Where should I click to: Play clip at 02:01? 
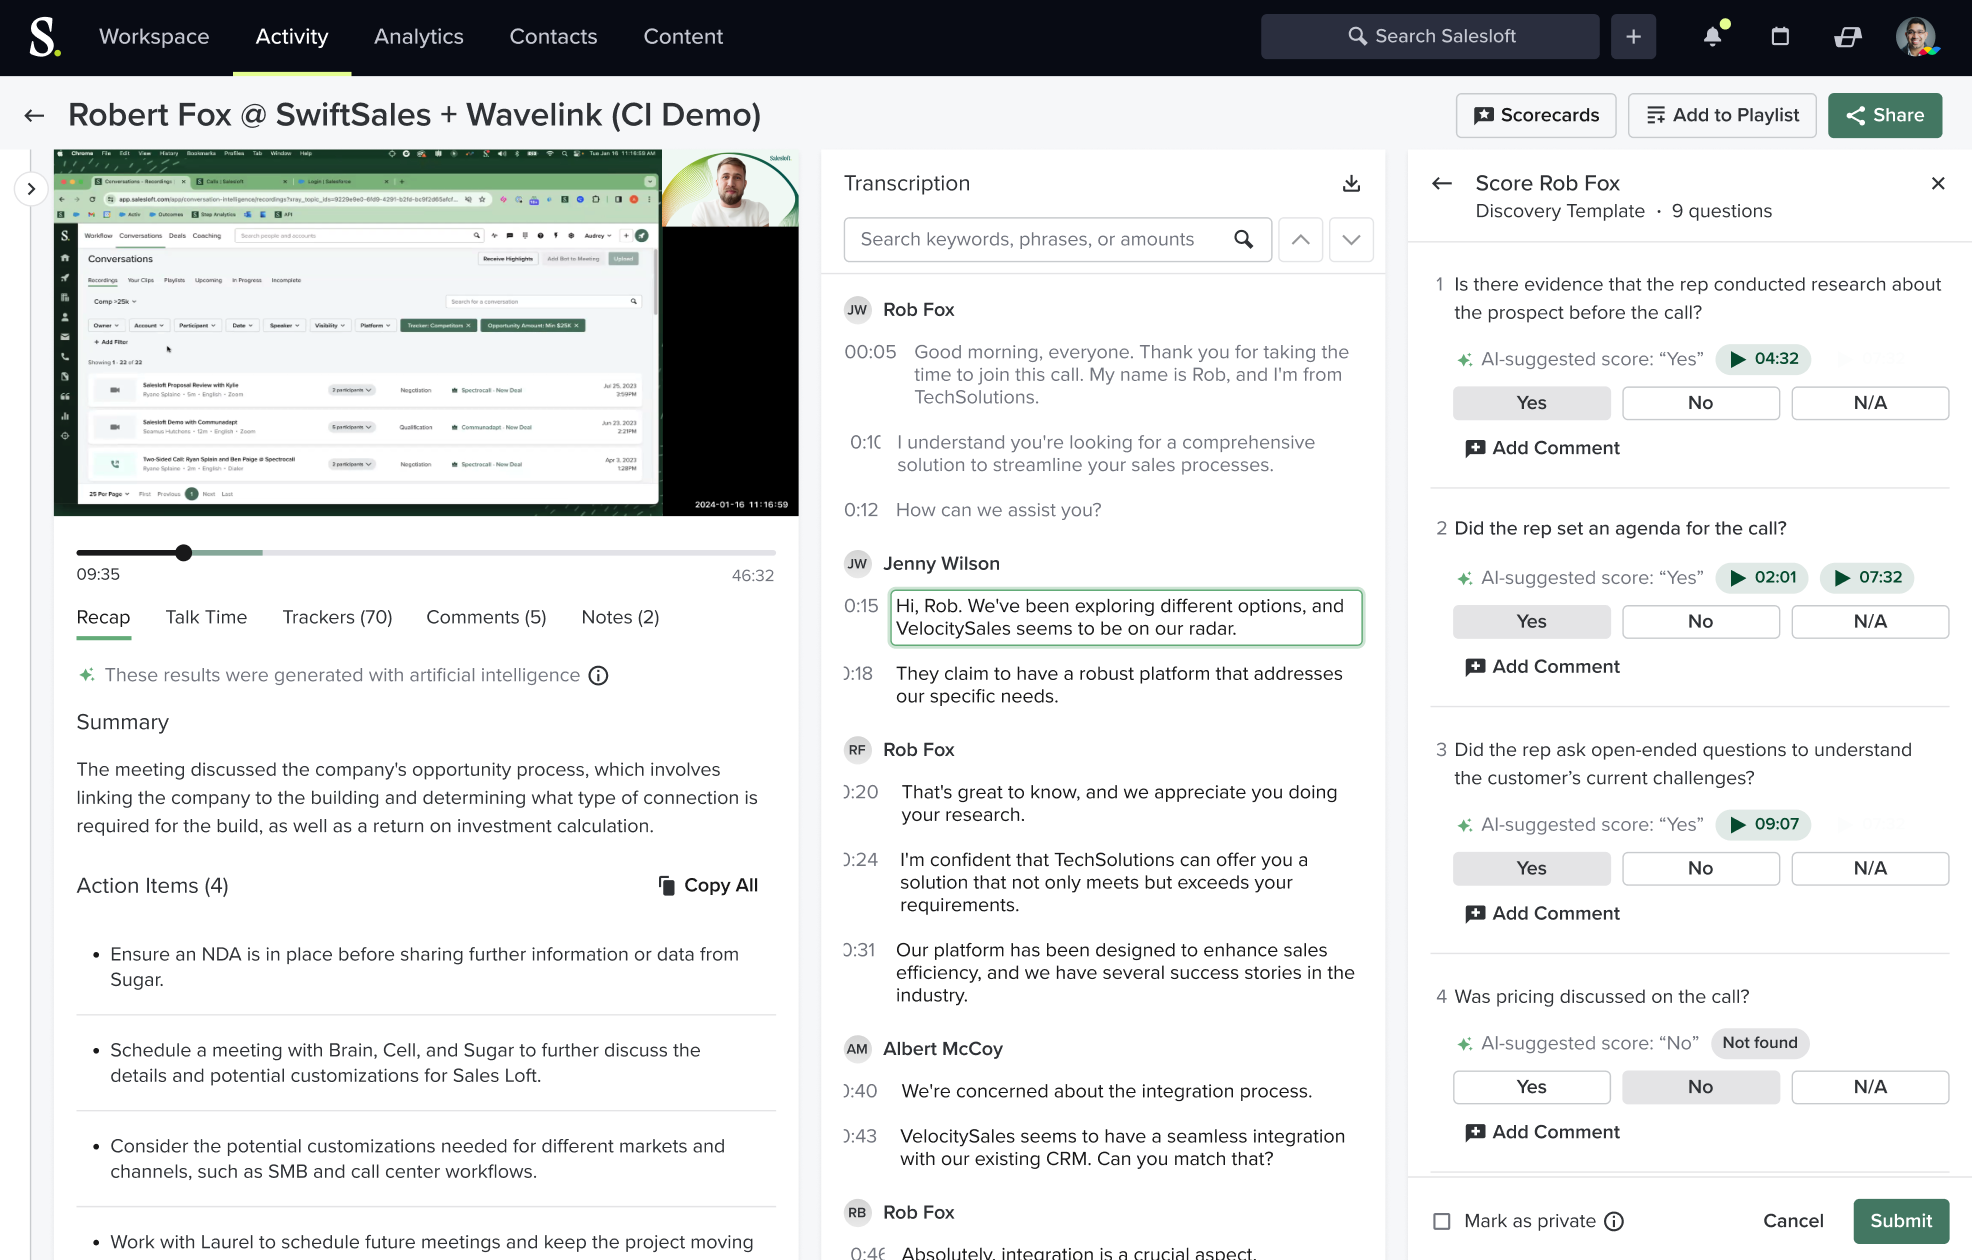point(1762,577)
